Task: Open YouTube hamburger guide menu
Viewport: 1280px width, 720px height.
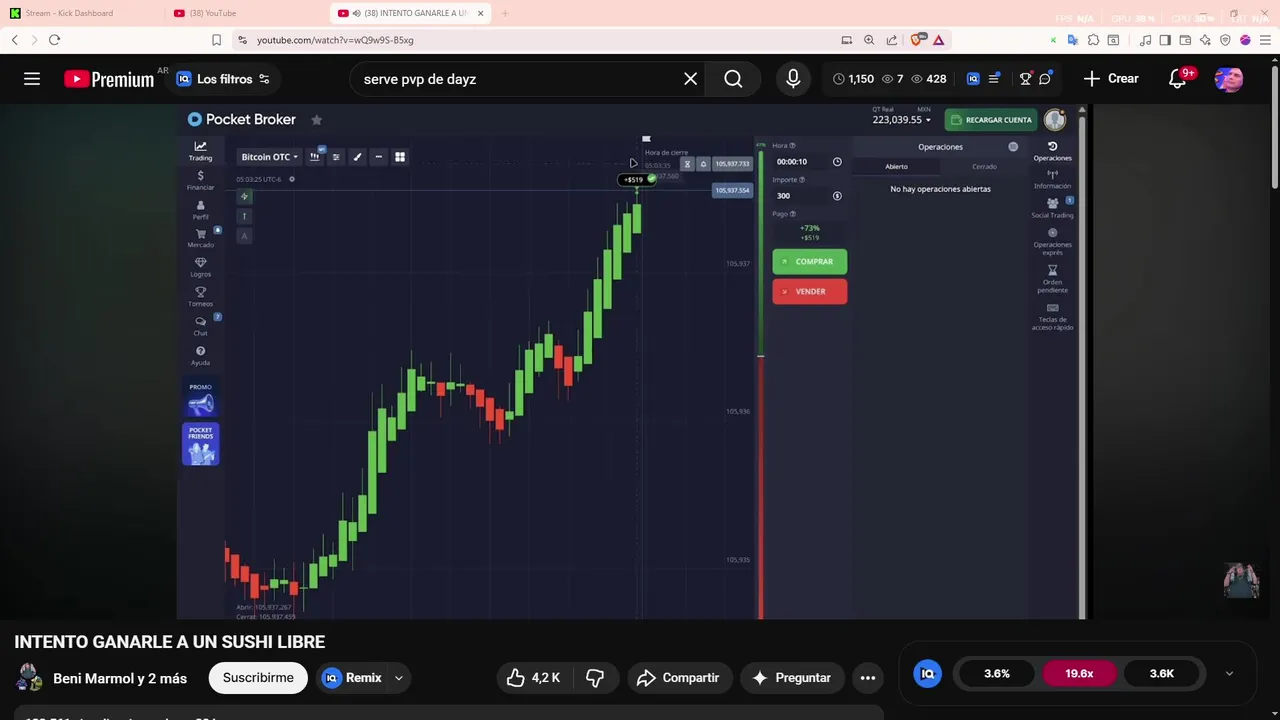Action: coord(32,79)
